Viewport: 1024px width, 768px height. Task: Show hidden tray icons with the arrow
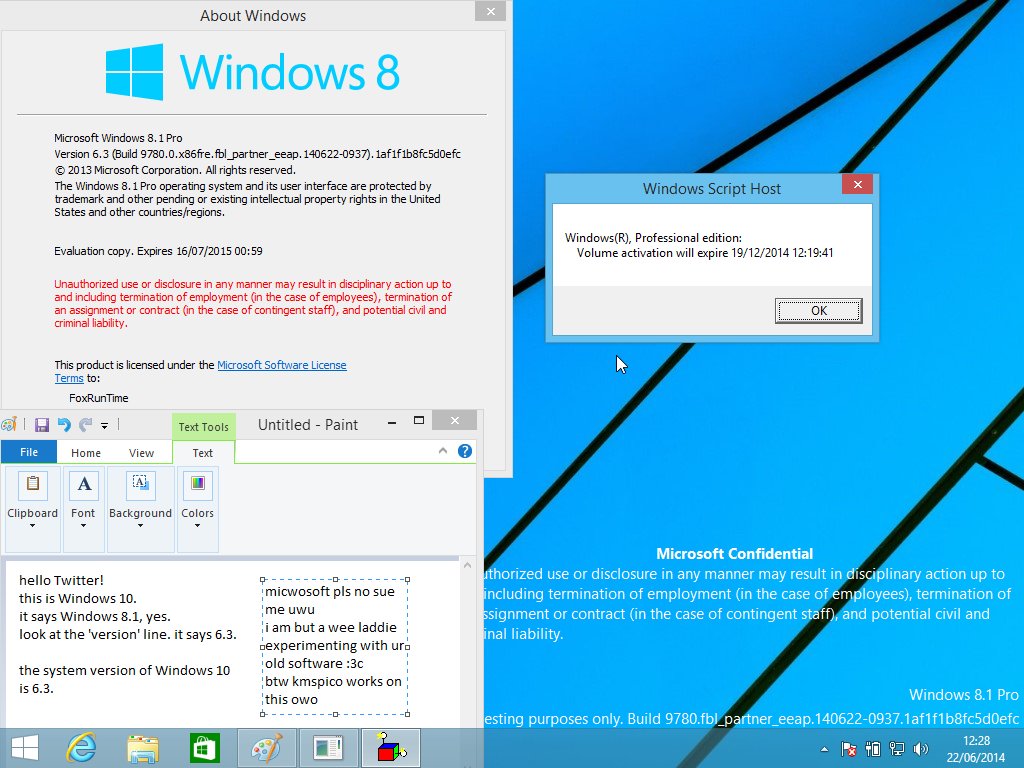[x=824, y=749]
